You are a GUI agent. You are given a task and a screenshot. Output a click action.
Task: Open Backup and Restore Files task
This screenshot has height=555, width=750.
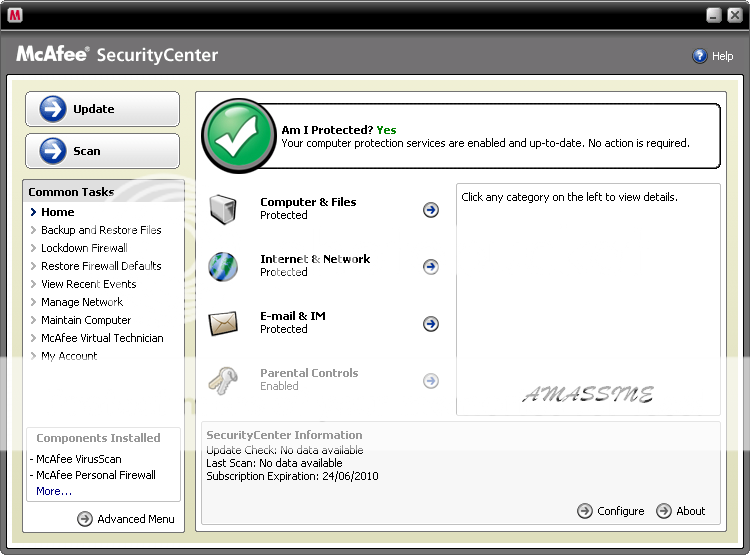pyautogui.click(x=101, y=230)
